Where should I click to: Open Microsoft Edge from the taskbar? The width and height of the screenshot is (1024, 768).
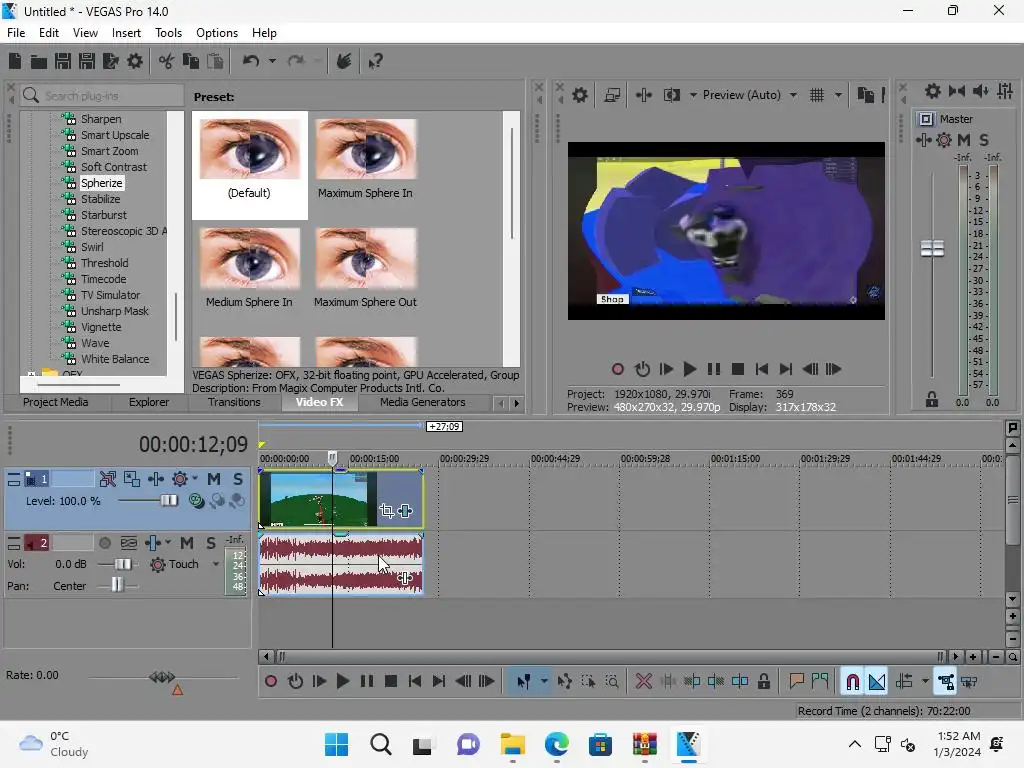click(x=557, y=744)
